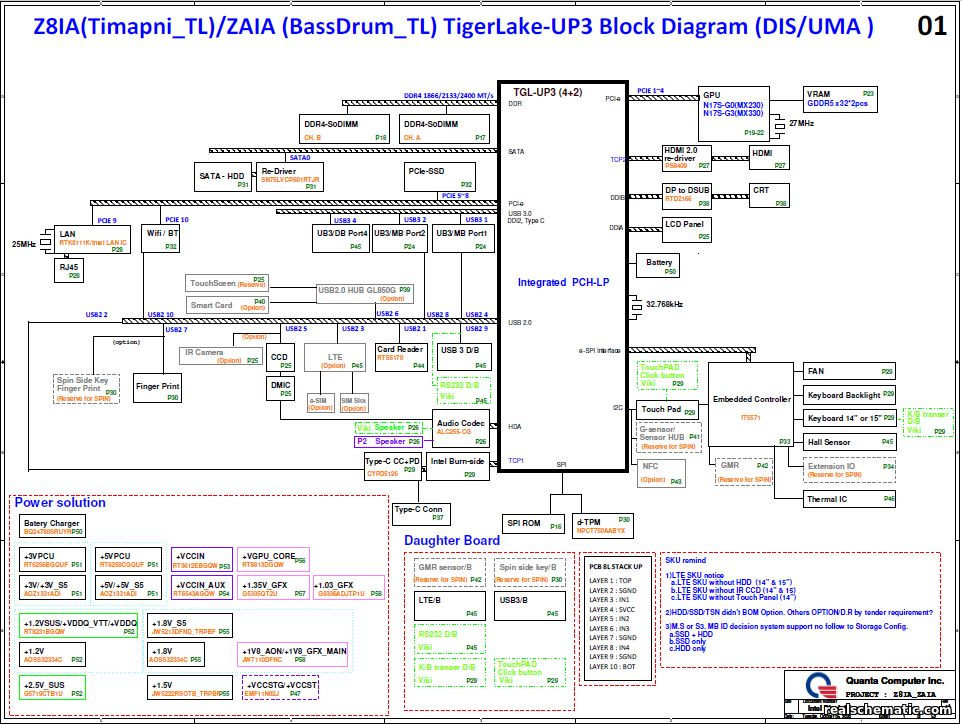Click the FAN block
962x725 pixels.
(850, 371)
